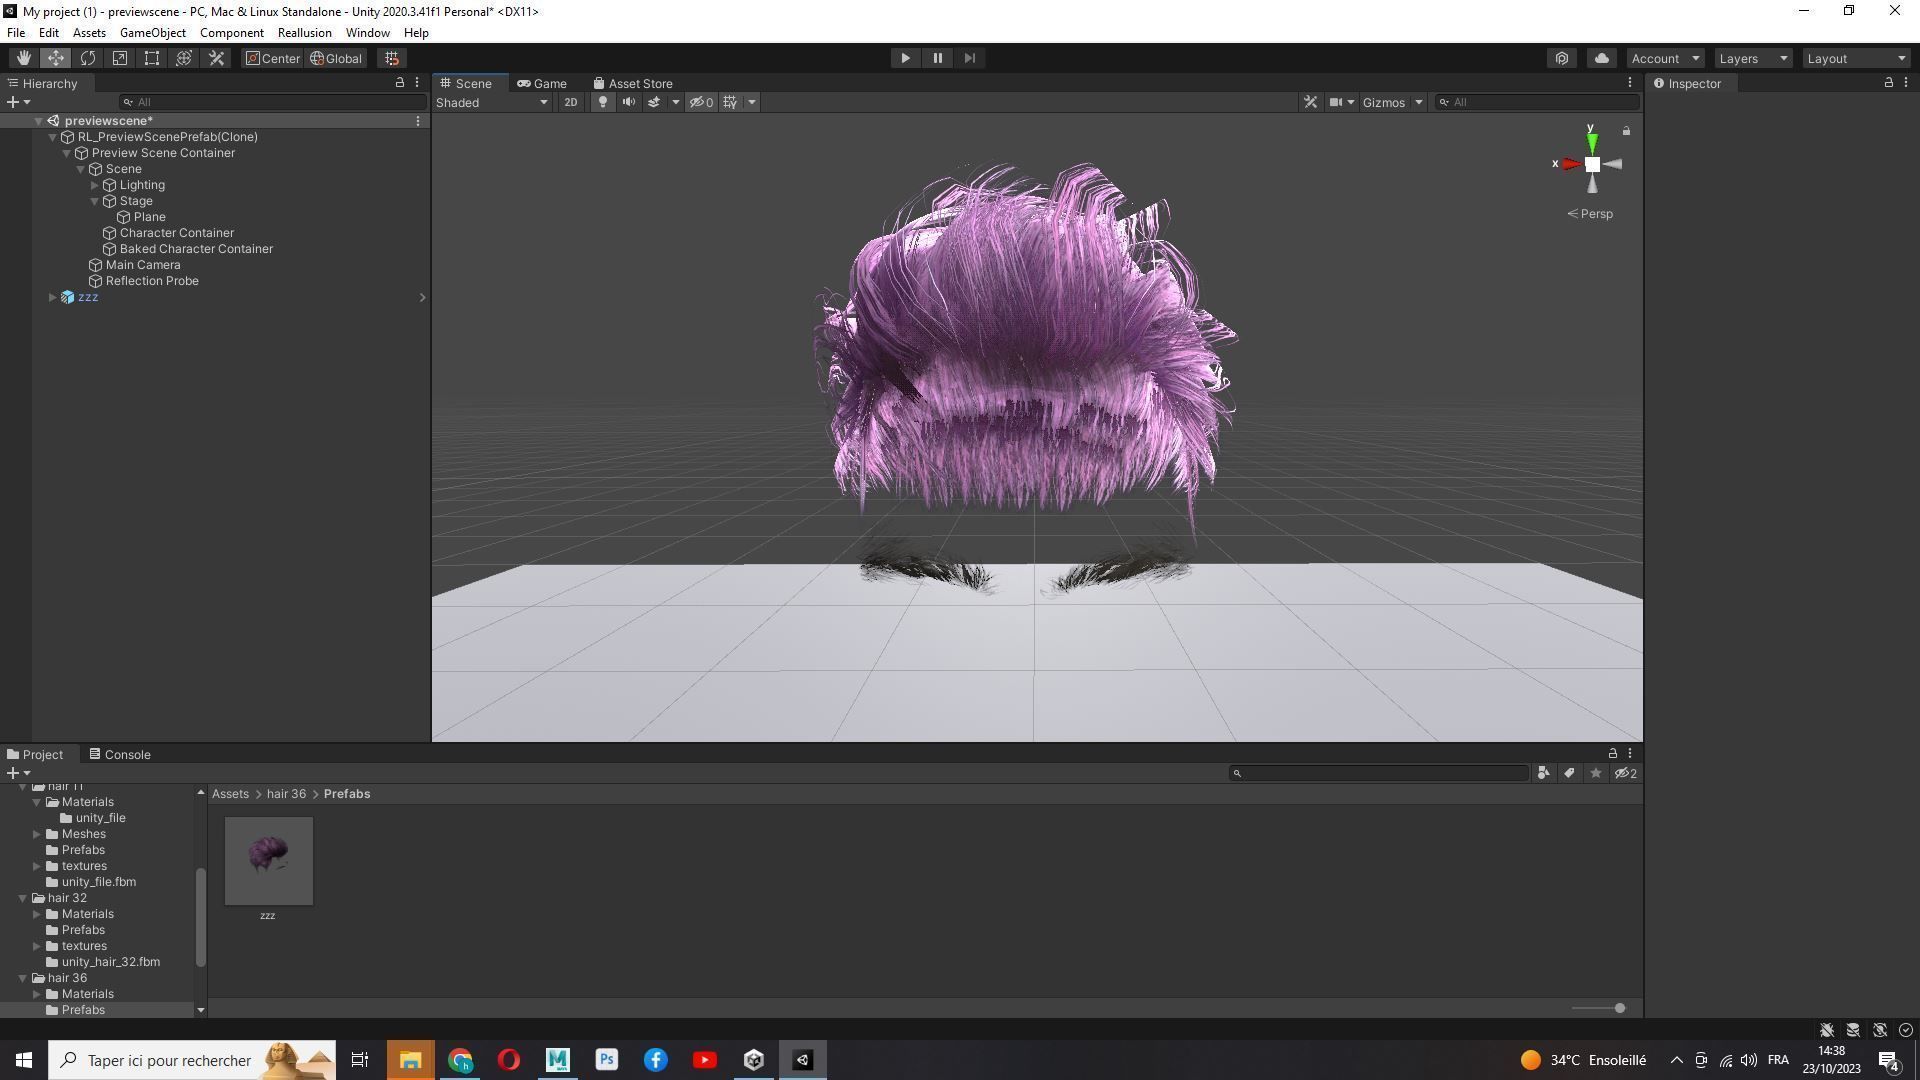Lock the Inspector panel (padlock icon)
1920x1080 pixels.
coord(1888,83)
